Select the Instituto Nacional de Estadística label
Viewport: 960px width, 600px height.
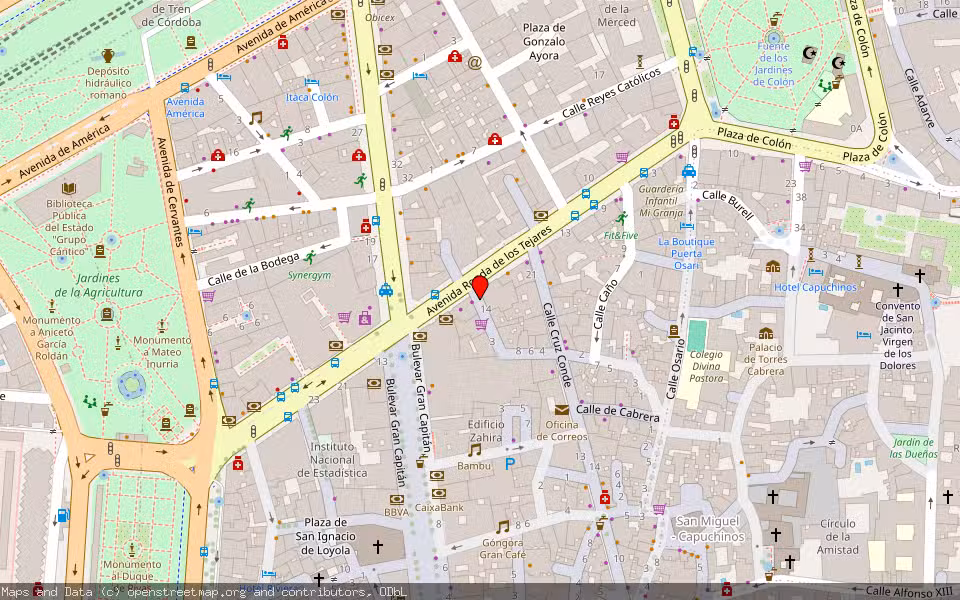(x=332, y=460)
